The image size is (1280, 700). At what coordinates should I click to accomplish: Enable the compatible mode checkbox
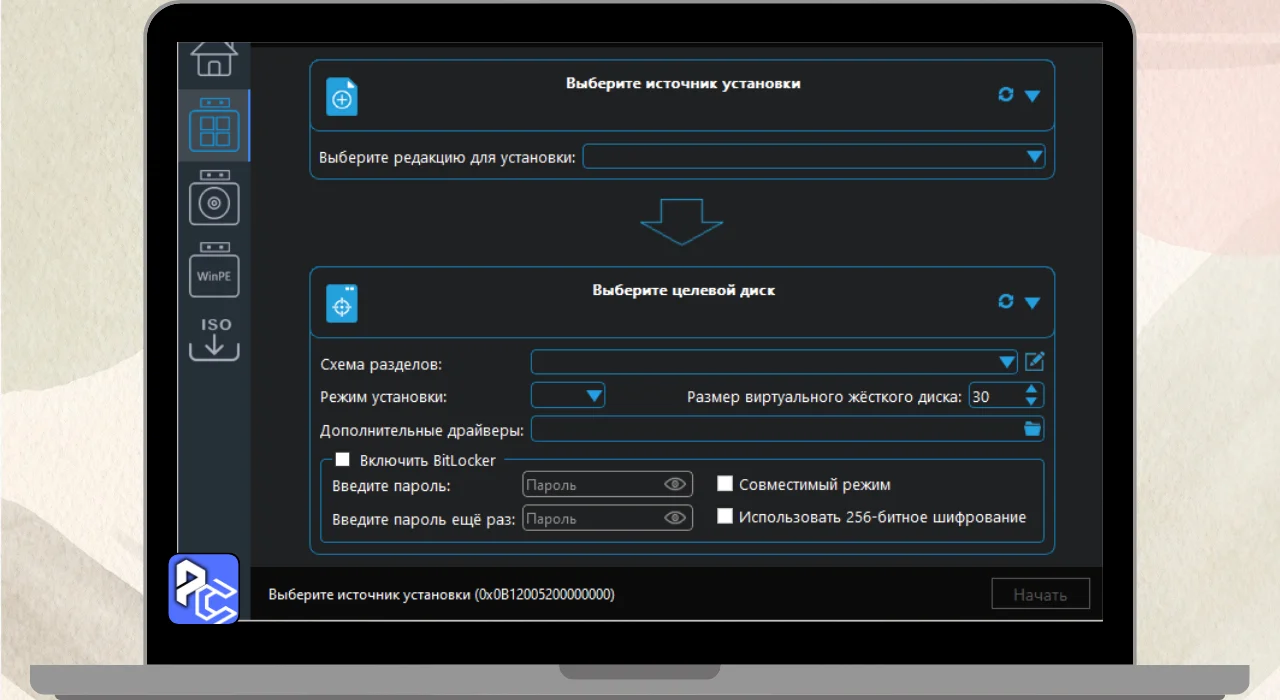click(x=726, y=484)
